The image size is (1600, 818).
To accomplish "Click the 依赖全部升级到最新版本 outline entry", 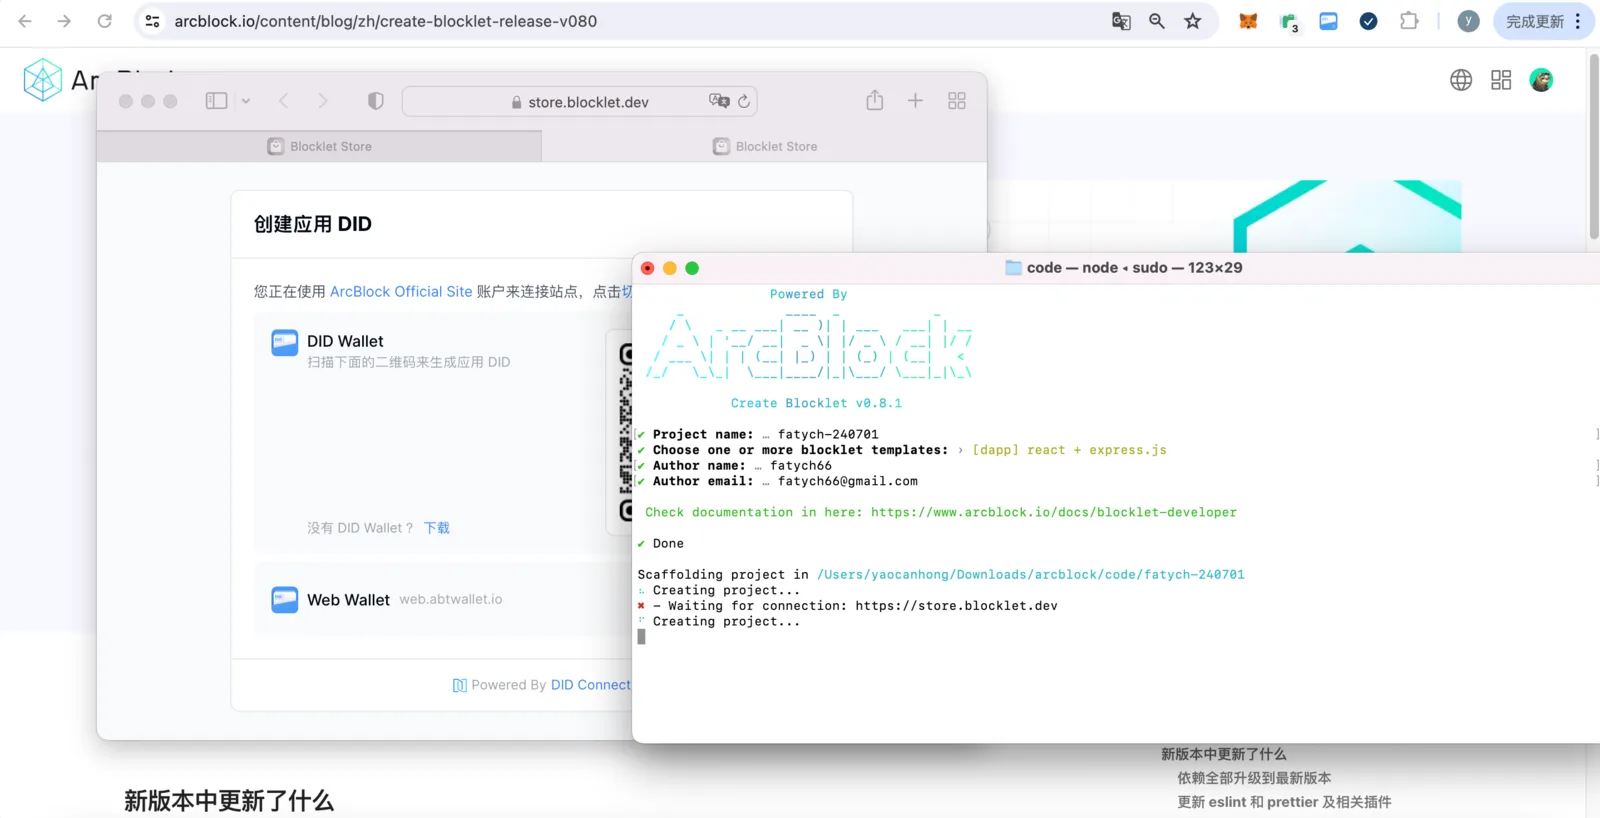I will tap(1254, 778).
